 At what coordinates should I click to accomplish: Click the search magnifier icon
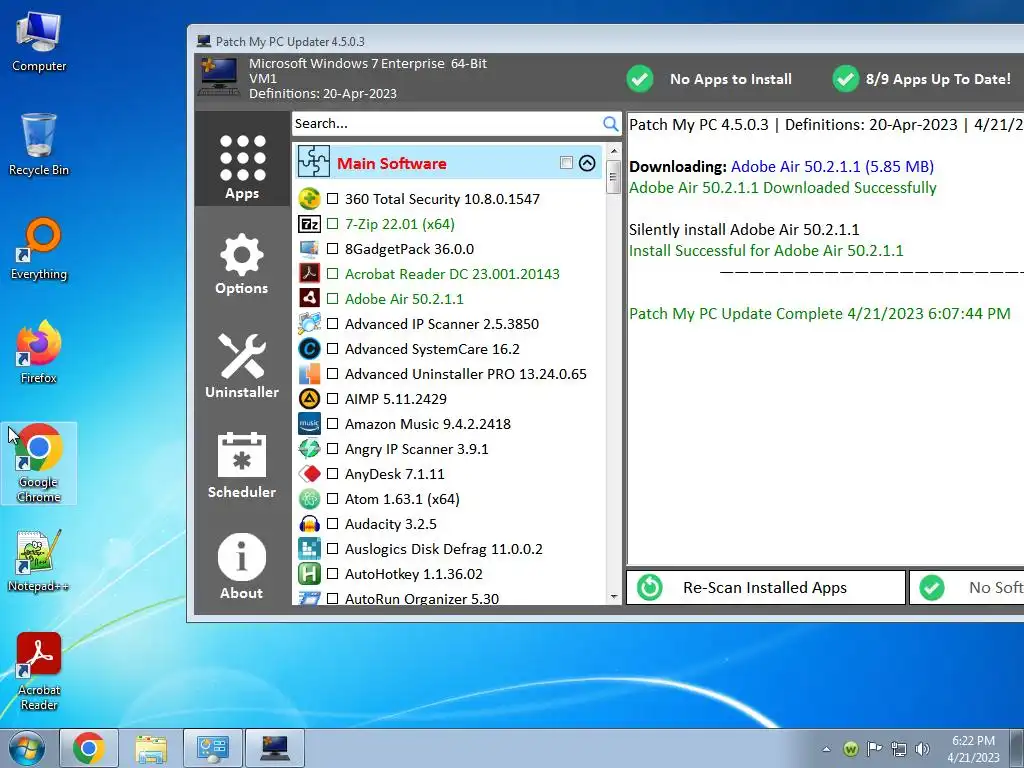610,123
